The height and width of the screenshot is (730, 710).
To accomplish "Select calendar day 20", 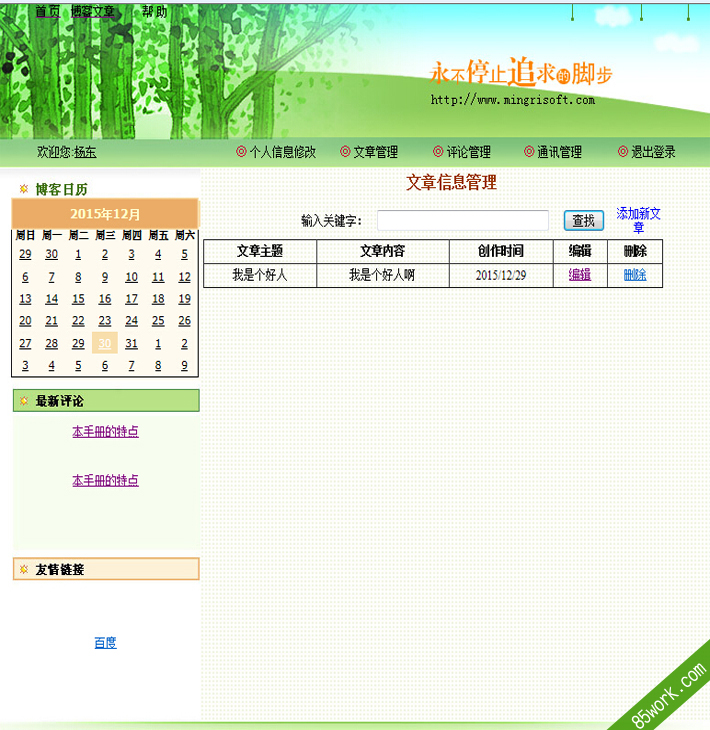I will click(x=25, y=320).
